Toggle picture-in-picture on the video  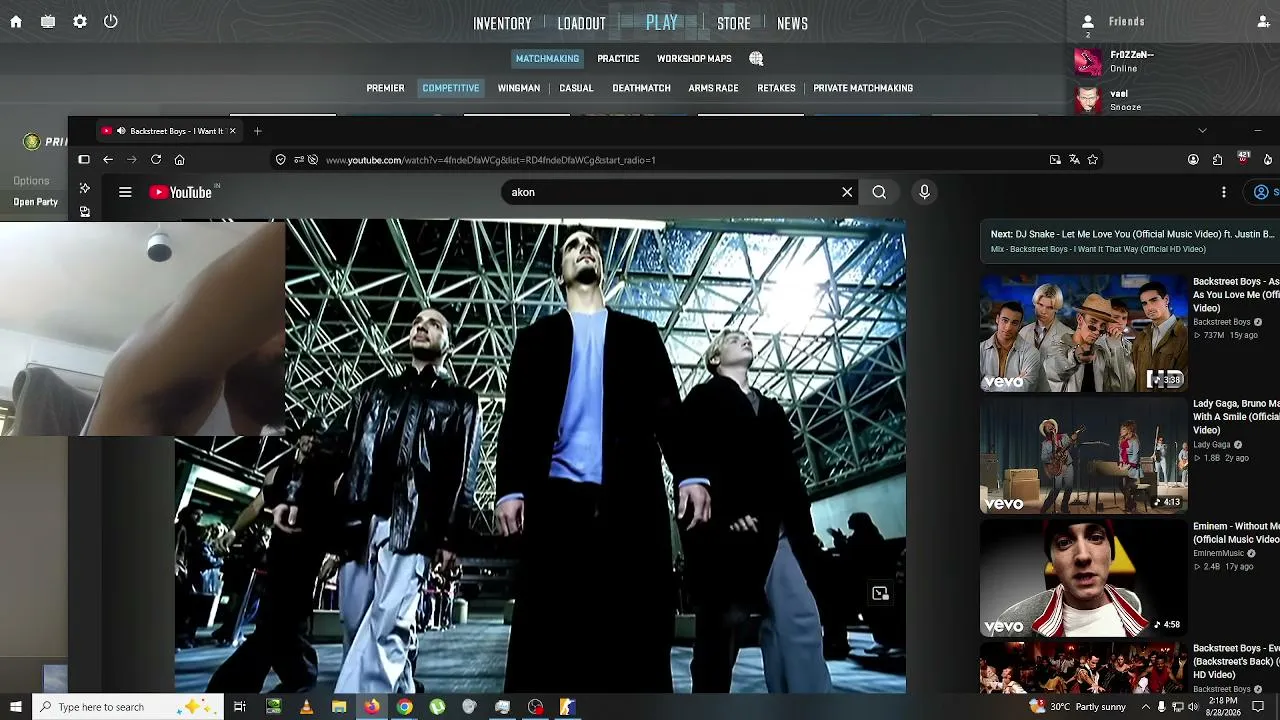coord(880,594)
